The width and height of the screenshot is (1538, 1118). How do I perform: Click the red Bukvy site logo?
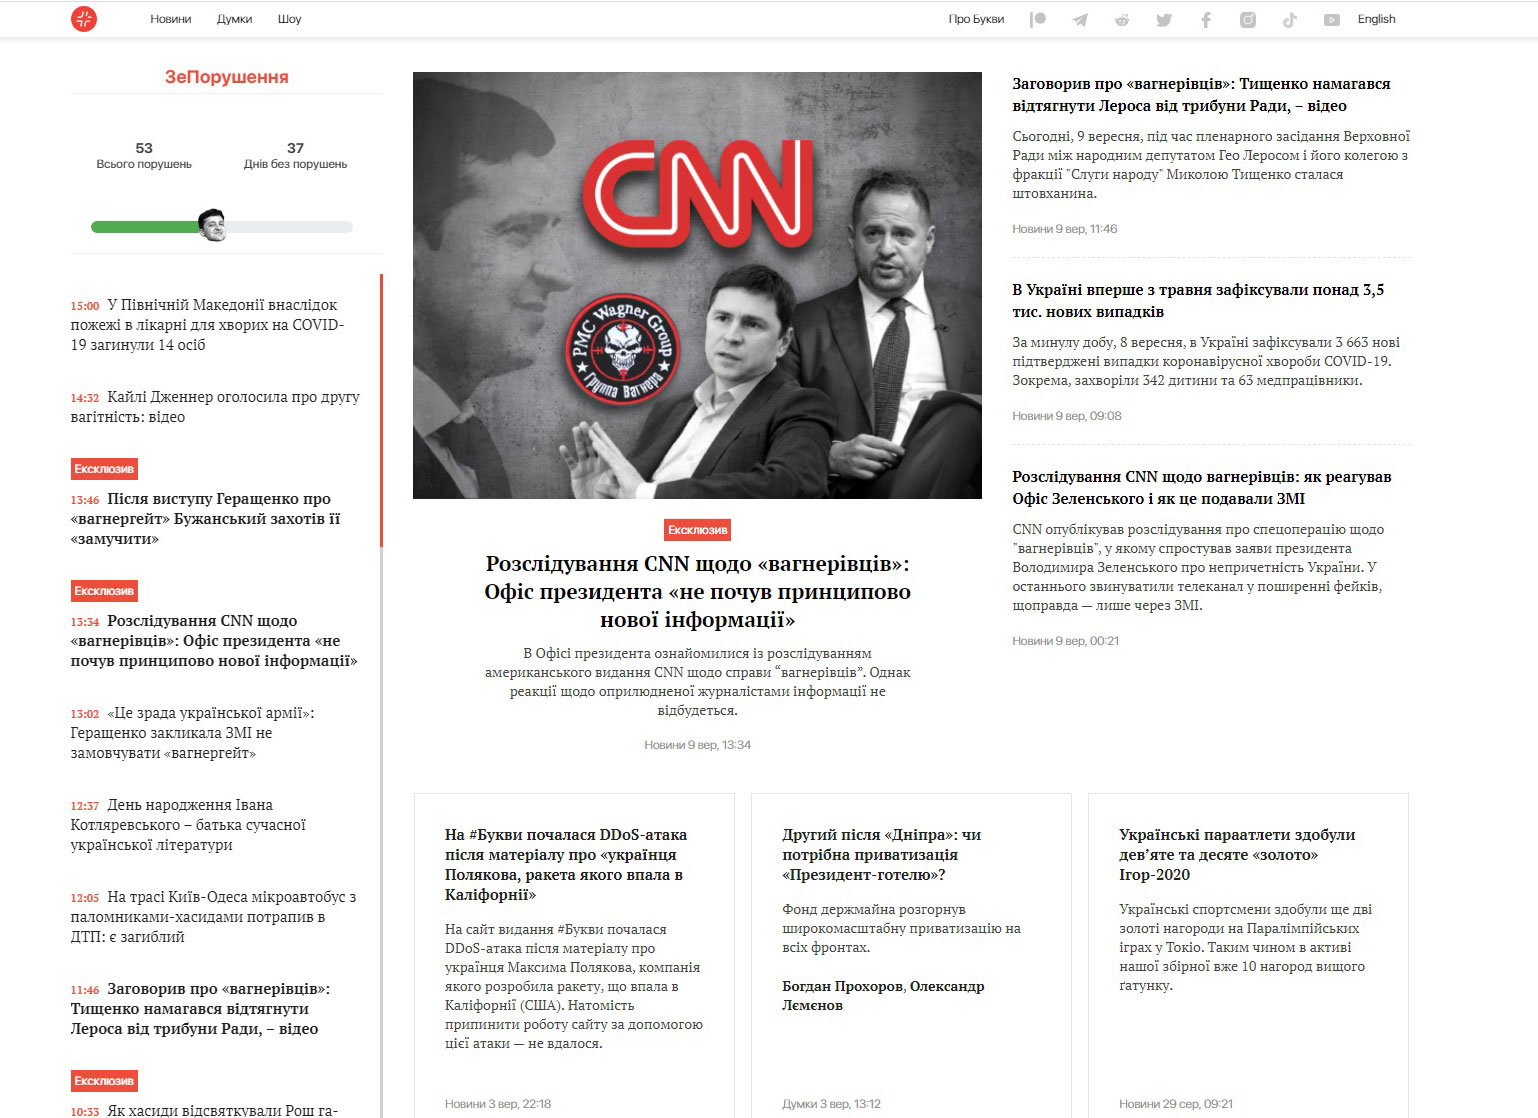tap(84, 19)
